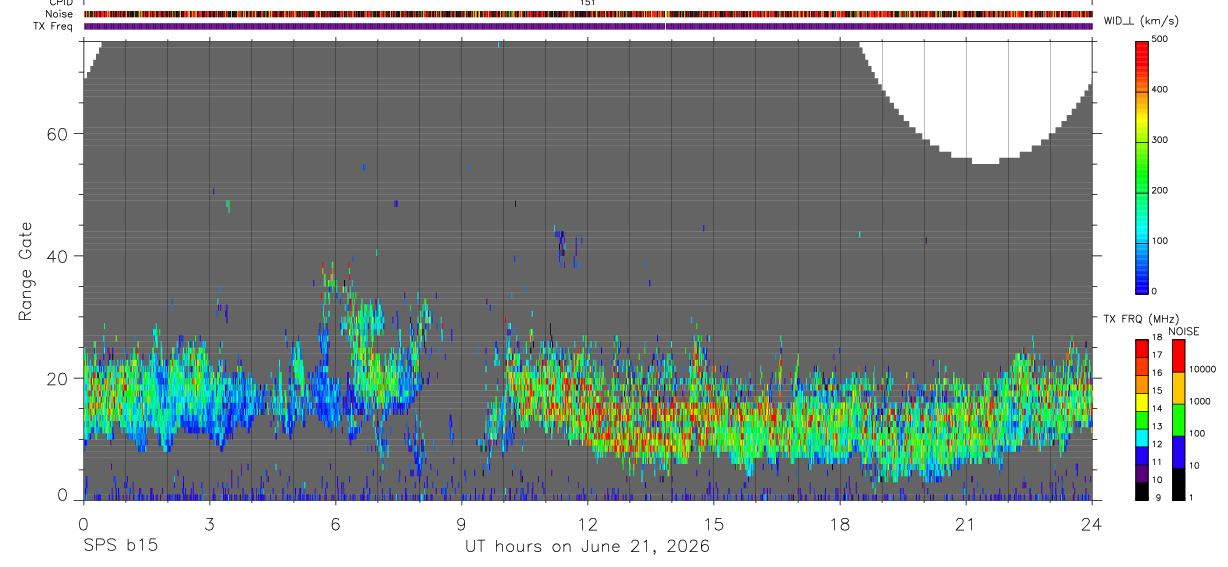
Task: Click the WID (km/s) colorbar title
Action: click(1140, 21)
